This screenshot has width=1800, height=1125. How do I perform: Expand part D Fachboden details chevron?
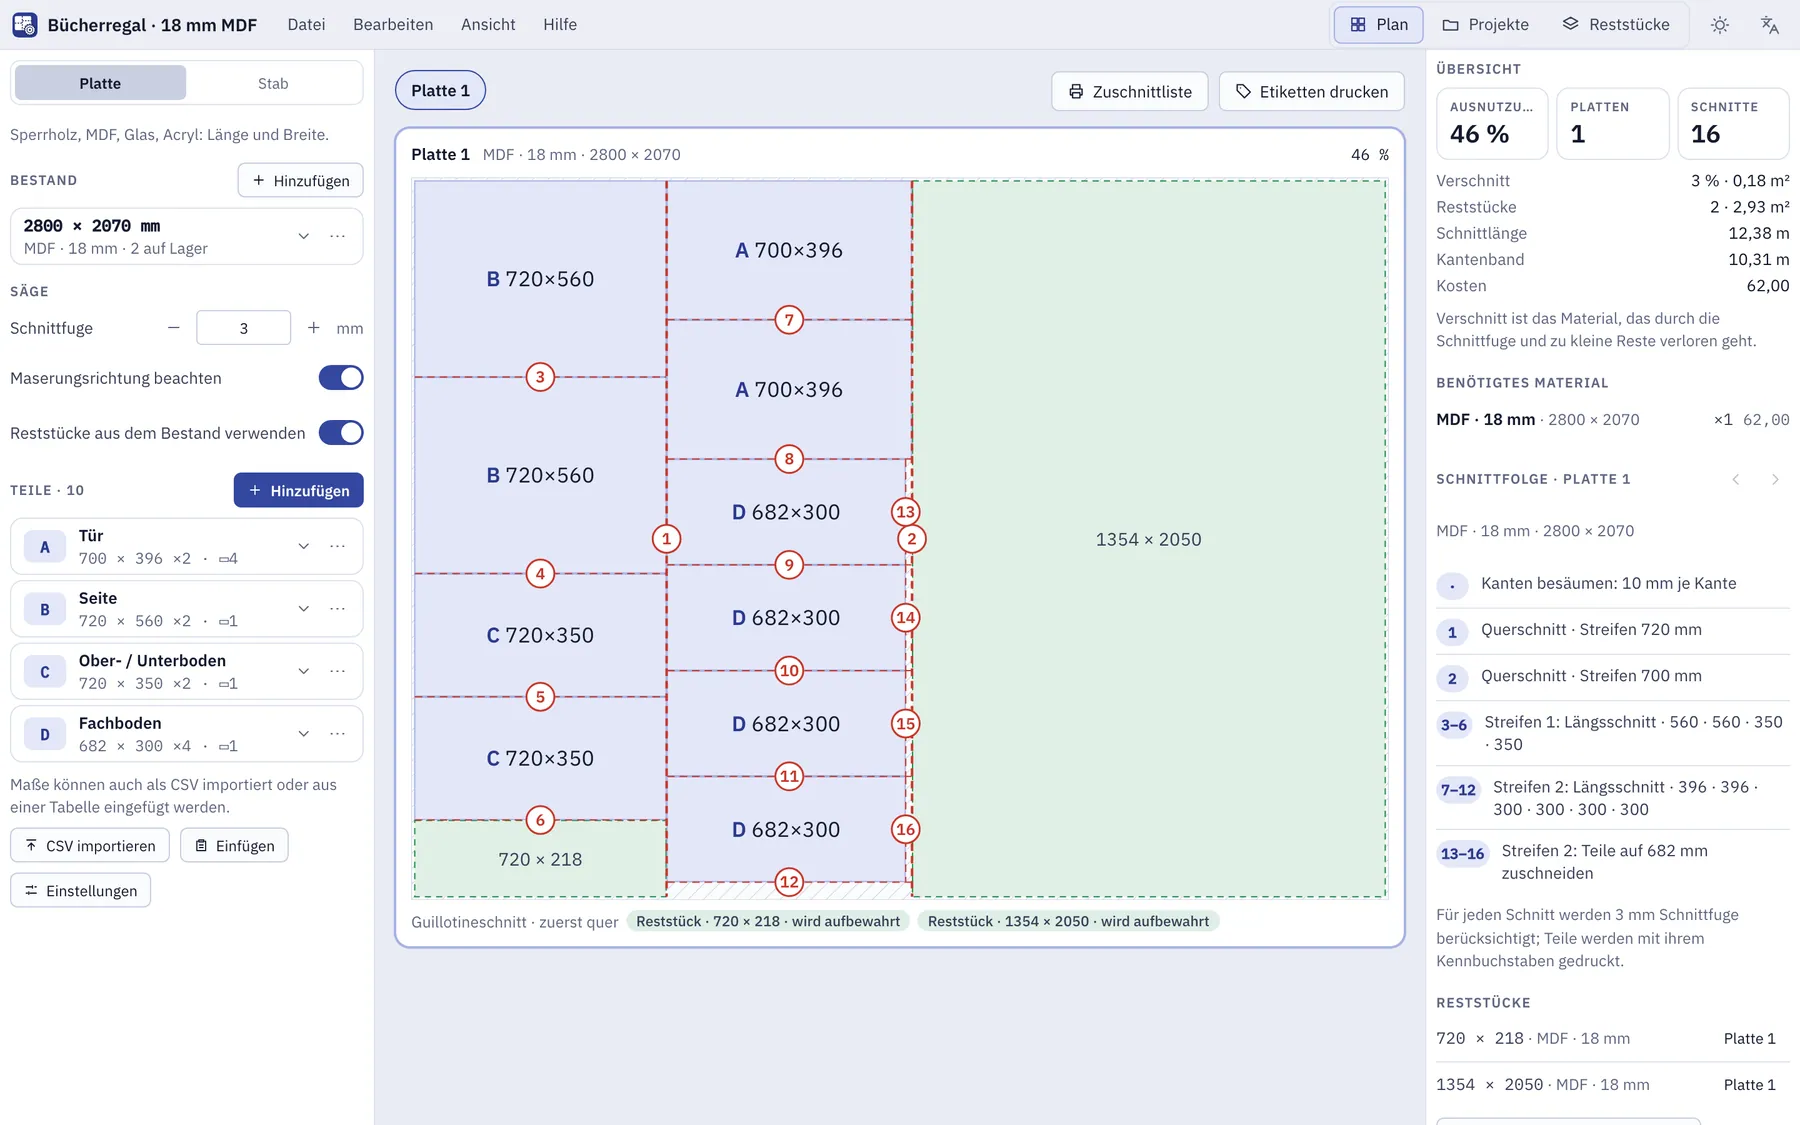(x=303, y=734)
